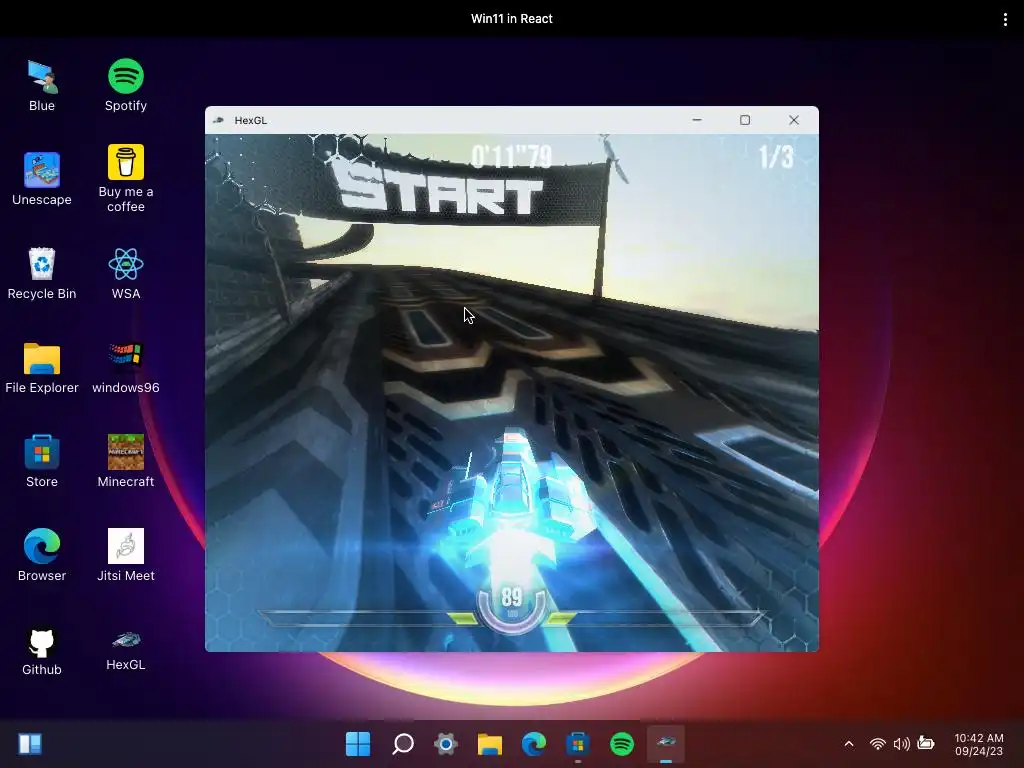This screenshot has width=1024, height=768.
Task: Open the Blue desktop icon
Action: pos(42,86)
